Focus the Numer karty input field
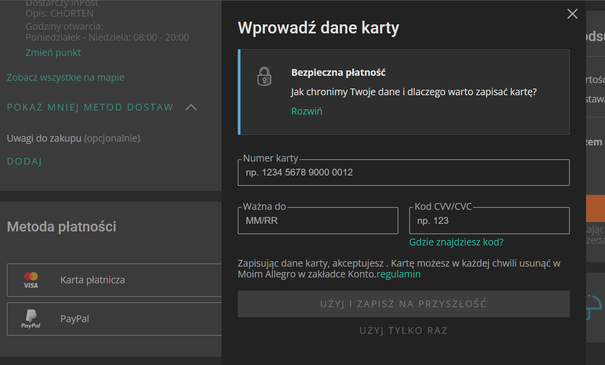This screenshot has height=365, width=605. [404, 172]
